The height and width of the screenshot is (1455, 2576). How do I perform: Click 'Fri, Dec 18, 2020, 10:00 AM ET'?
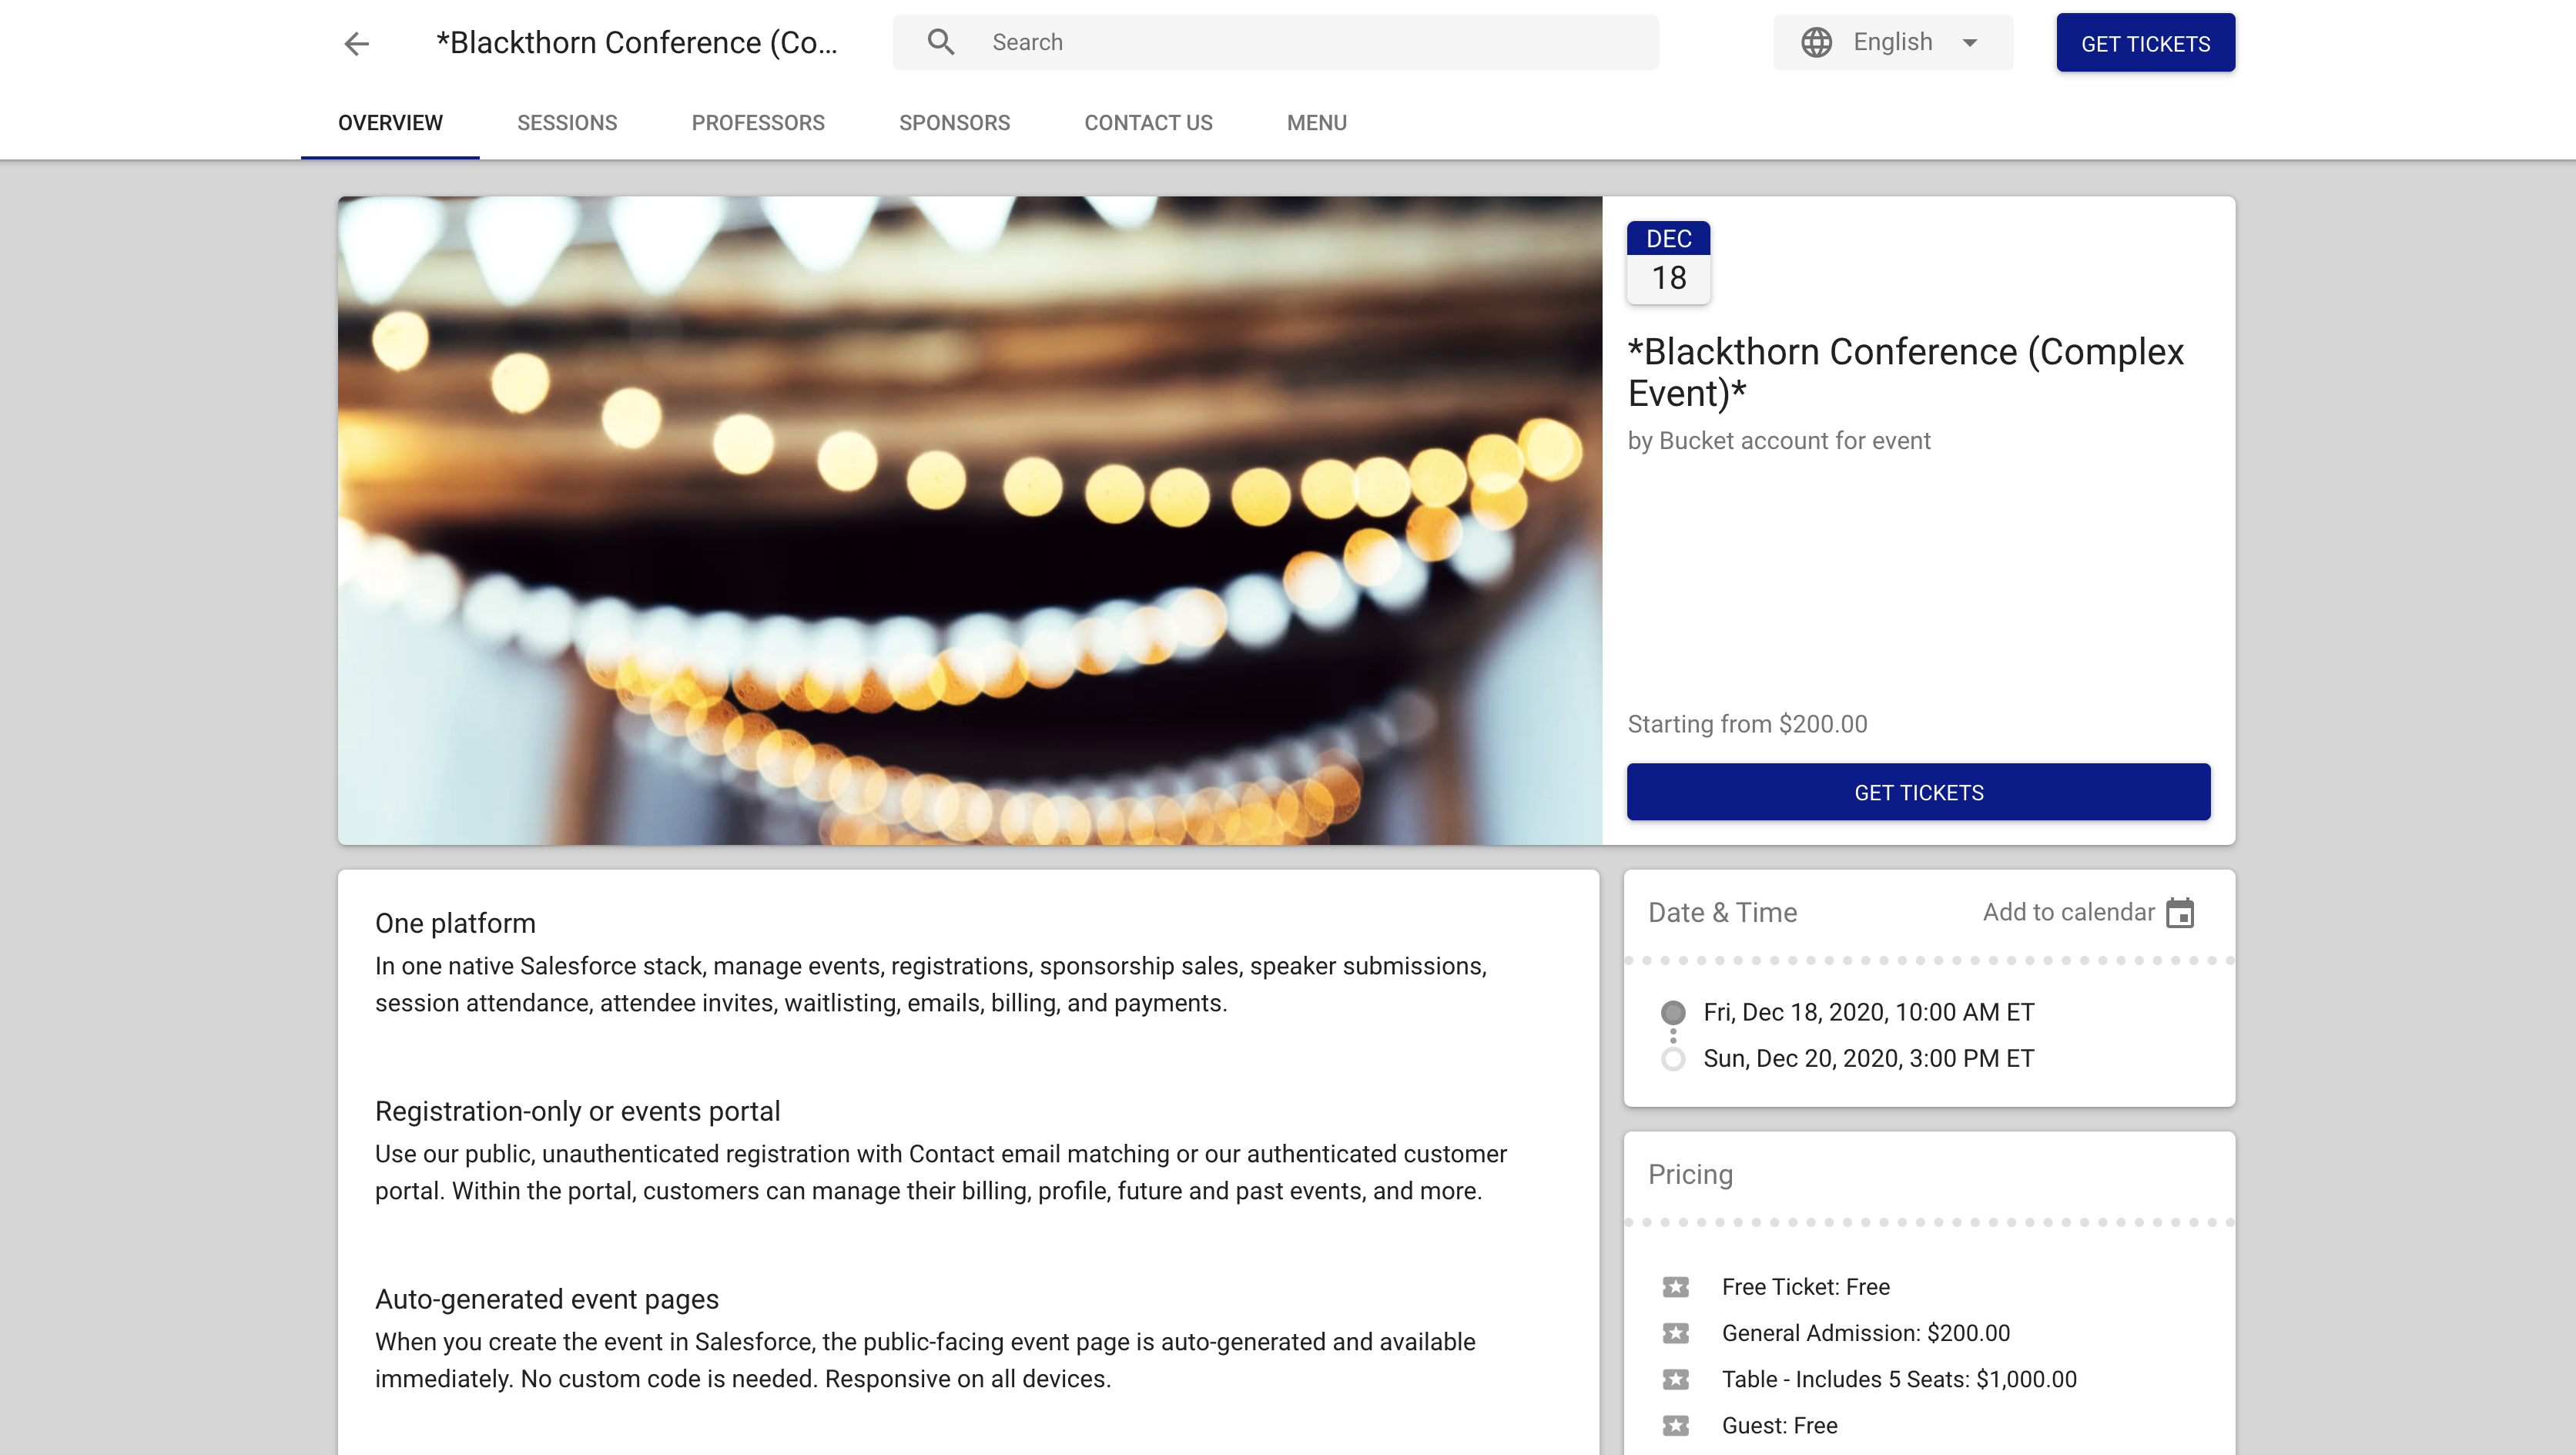click(1868, 1012)
